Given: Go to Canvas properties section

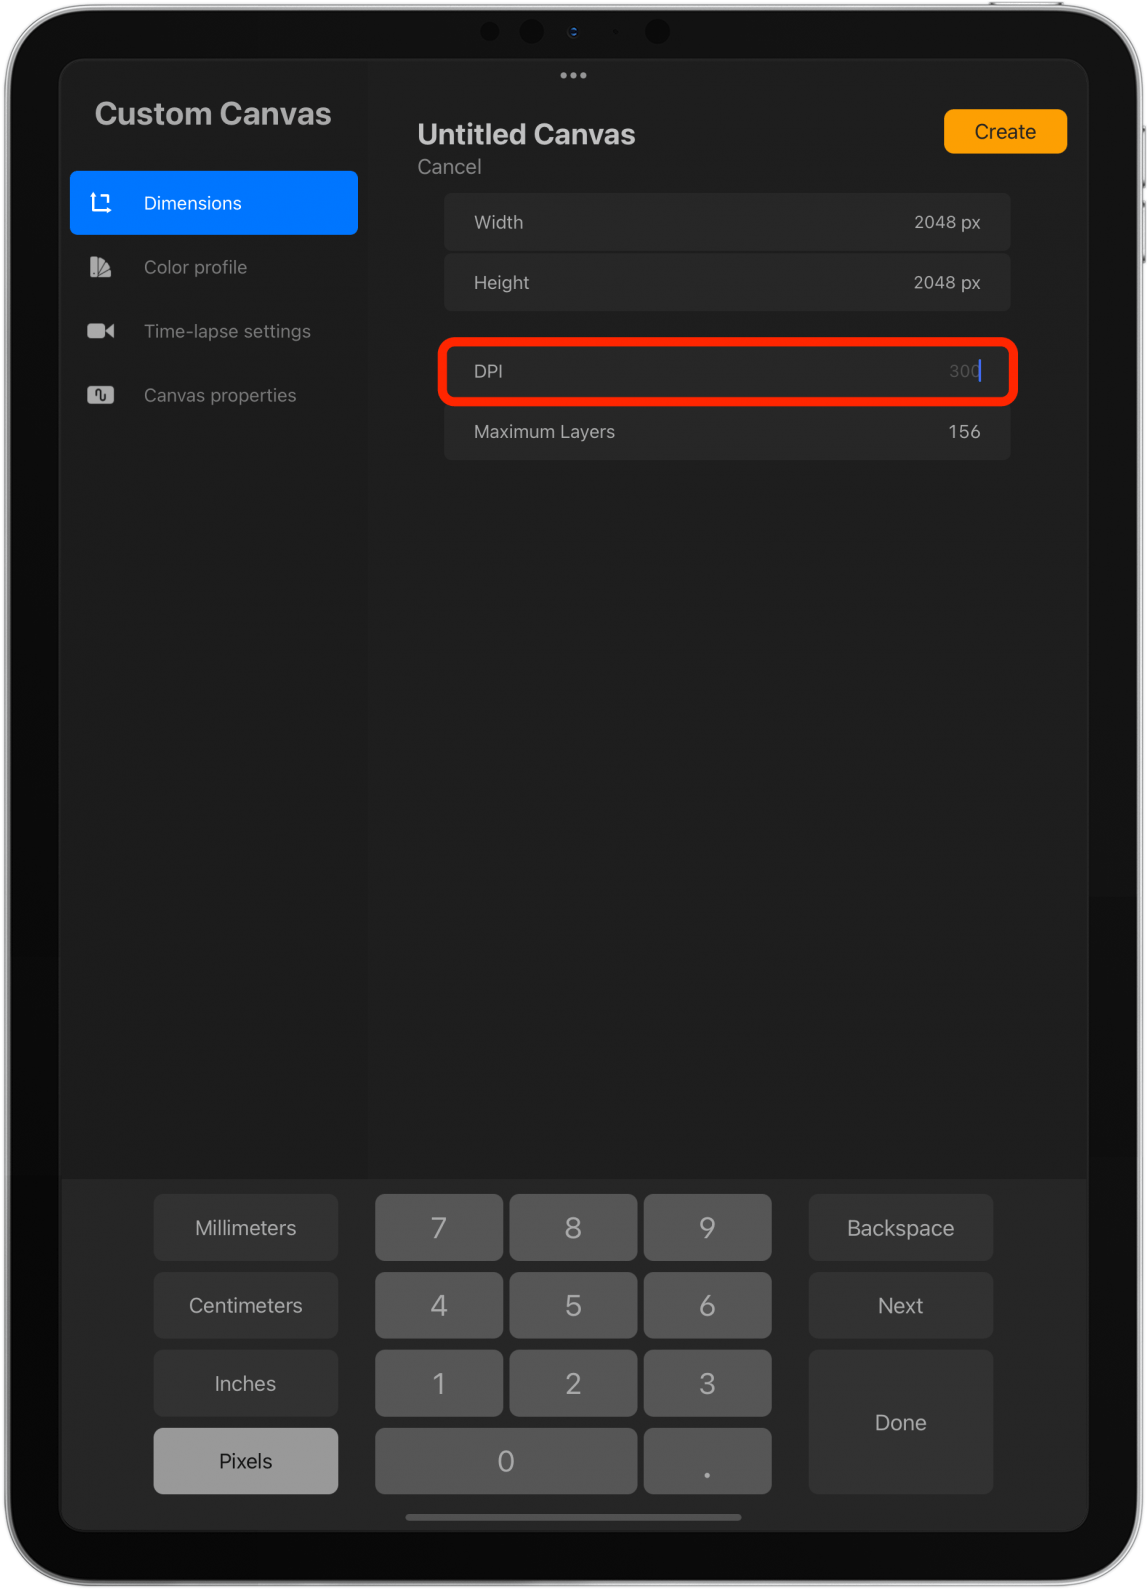Looking at the screenshot, I should [220, 395].
